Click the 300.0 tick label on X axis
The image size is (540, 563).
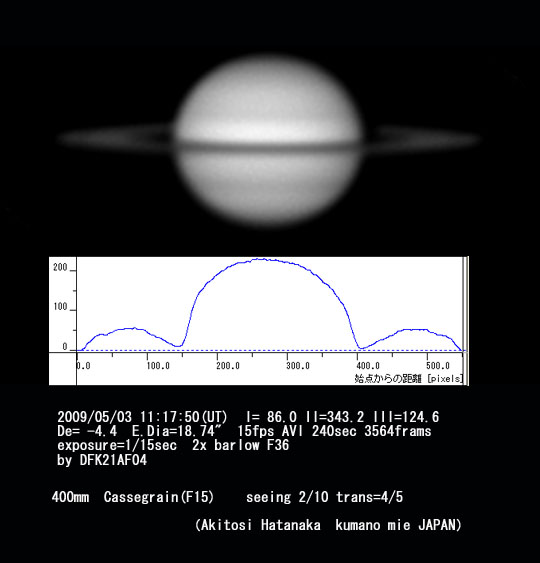[298, 366]
